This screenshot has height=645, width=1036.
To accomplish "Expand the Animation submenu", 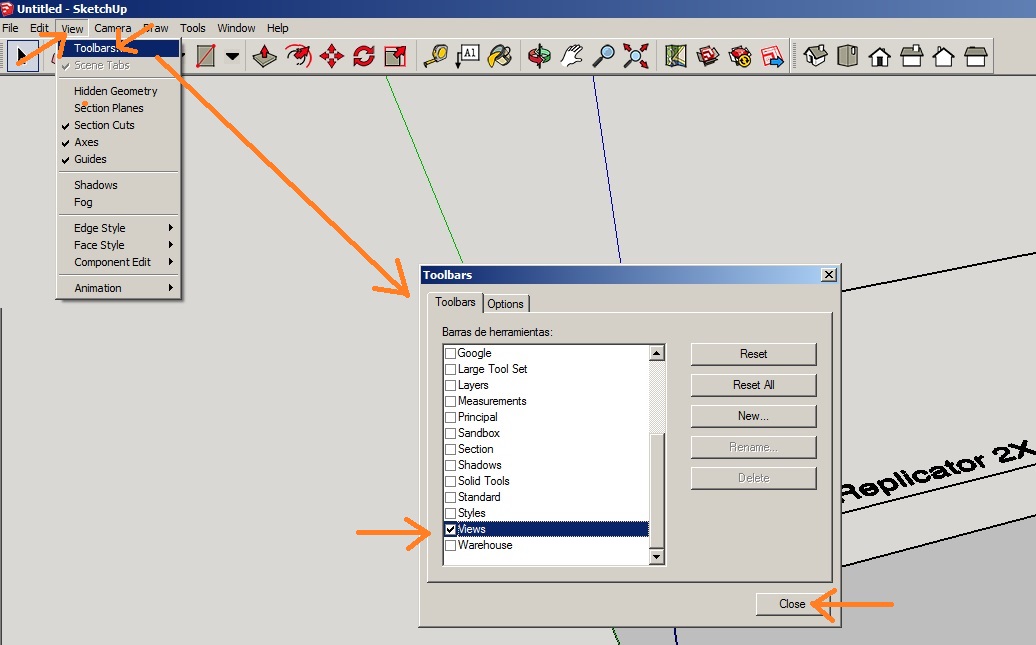I will coord(119,288).
